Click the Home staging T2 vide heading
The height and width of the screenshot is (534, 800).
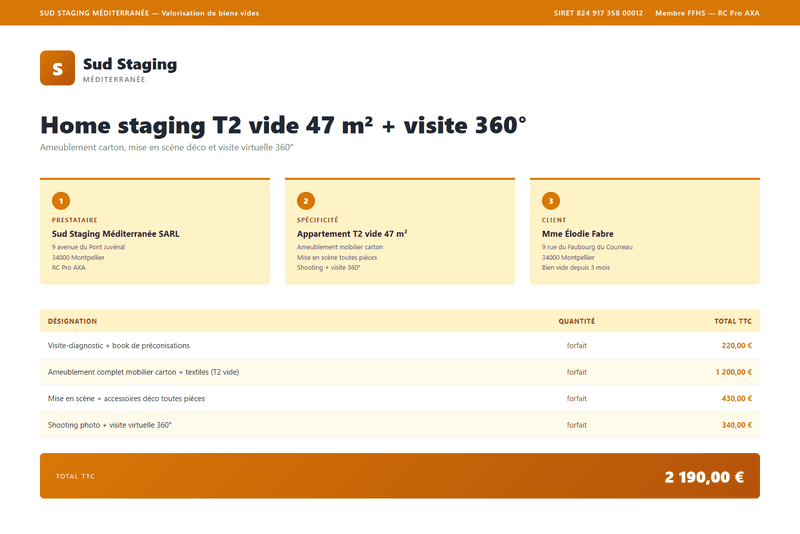coord(283,125)
